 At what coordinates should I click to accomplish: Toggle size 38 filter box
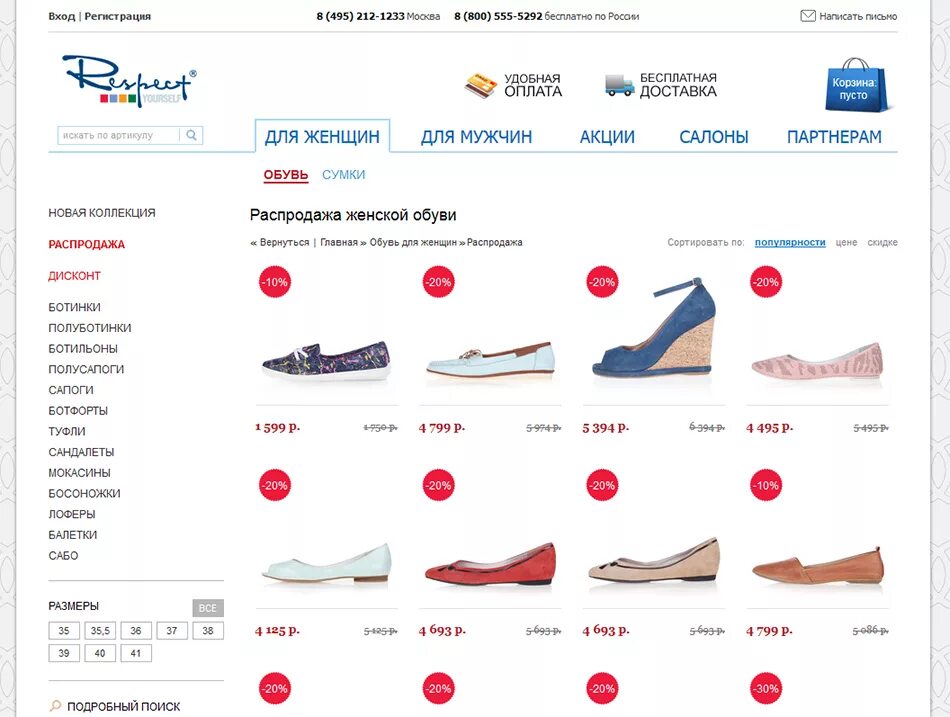coord(208,631)
